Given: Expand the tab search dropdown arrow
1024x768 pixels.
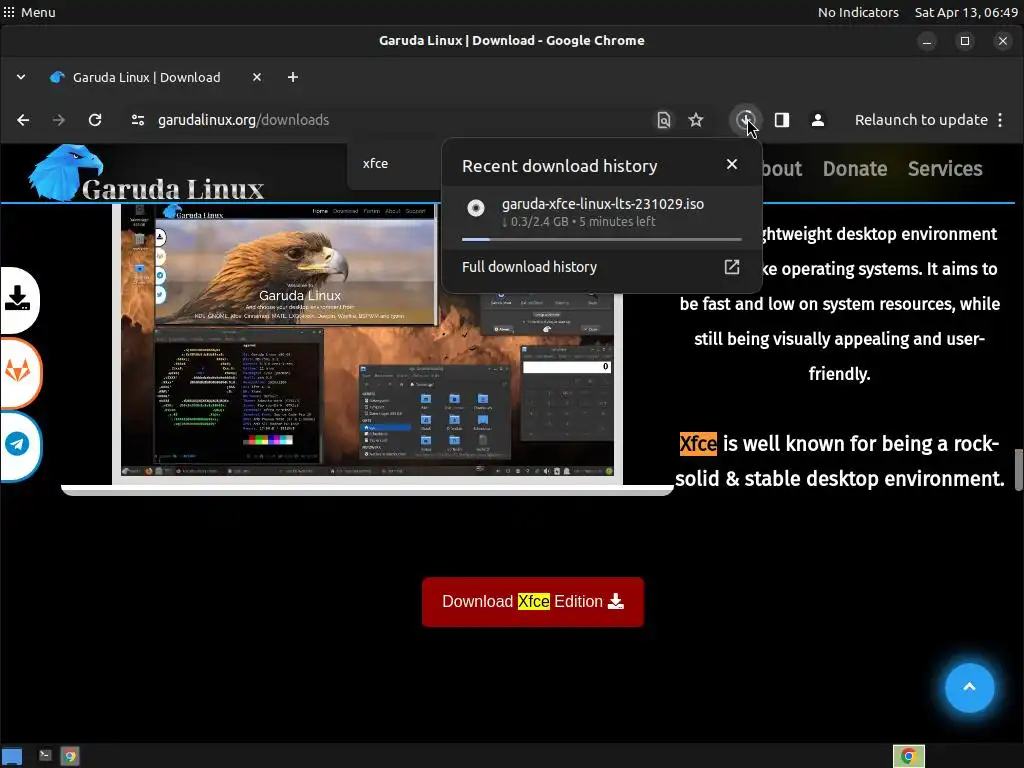Looking at the screenshot, I should point(21,77).
